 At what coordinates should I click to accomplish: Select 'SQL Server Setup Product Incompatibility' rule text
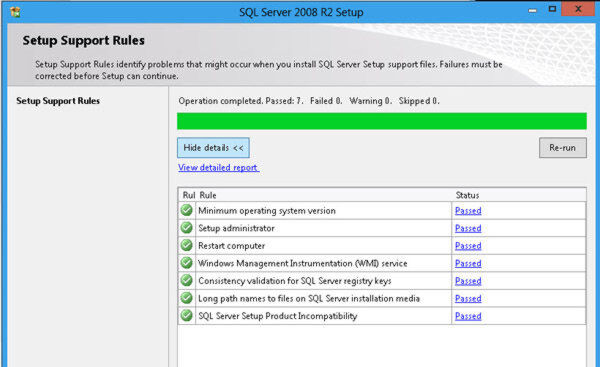point(277,316)
